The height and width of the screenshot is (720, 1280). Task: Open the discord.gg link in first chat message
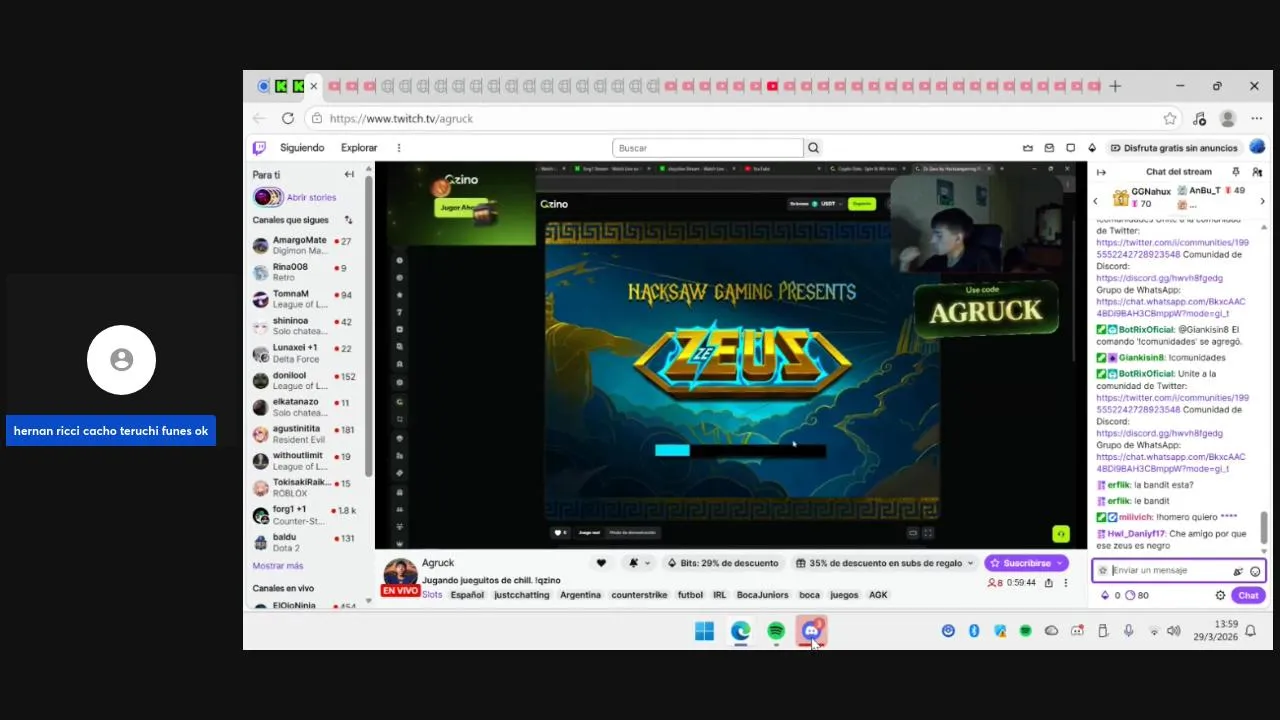[1159, 278]
